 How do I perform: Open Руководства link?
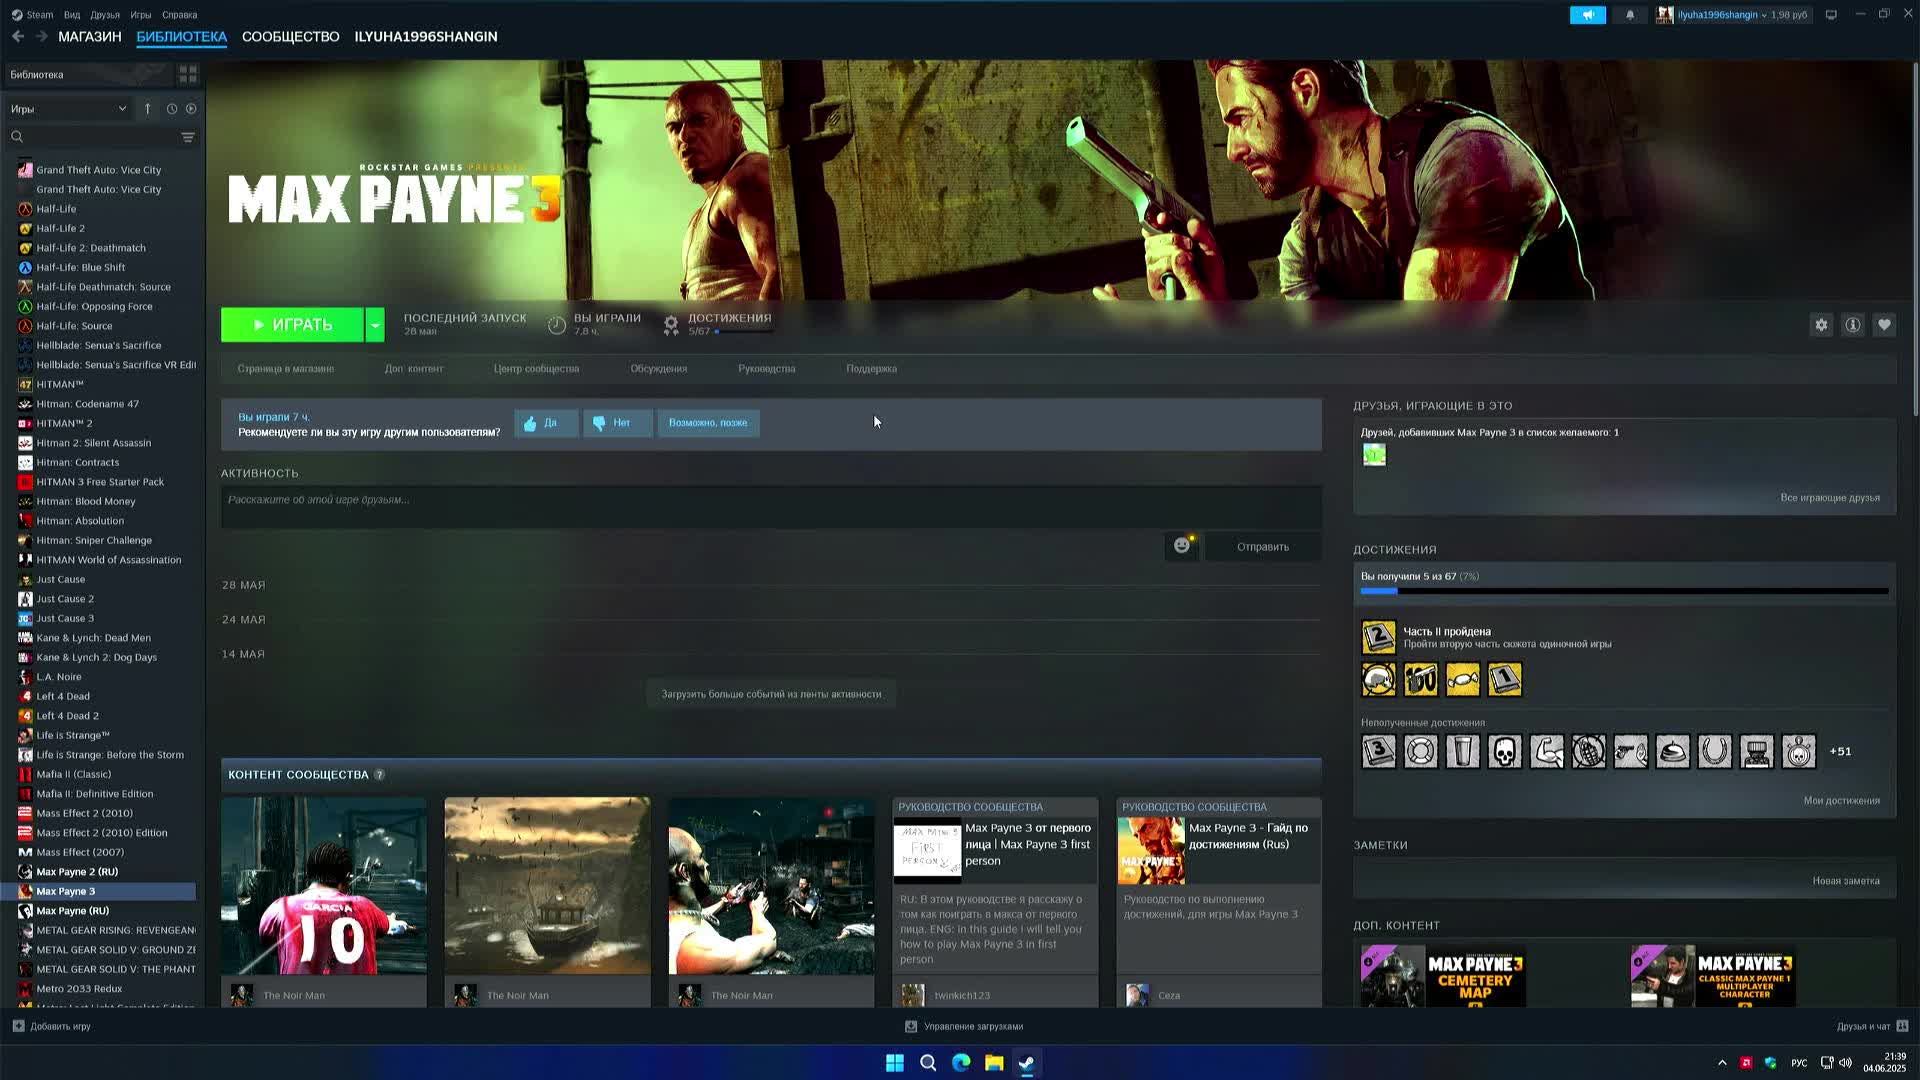767,369
